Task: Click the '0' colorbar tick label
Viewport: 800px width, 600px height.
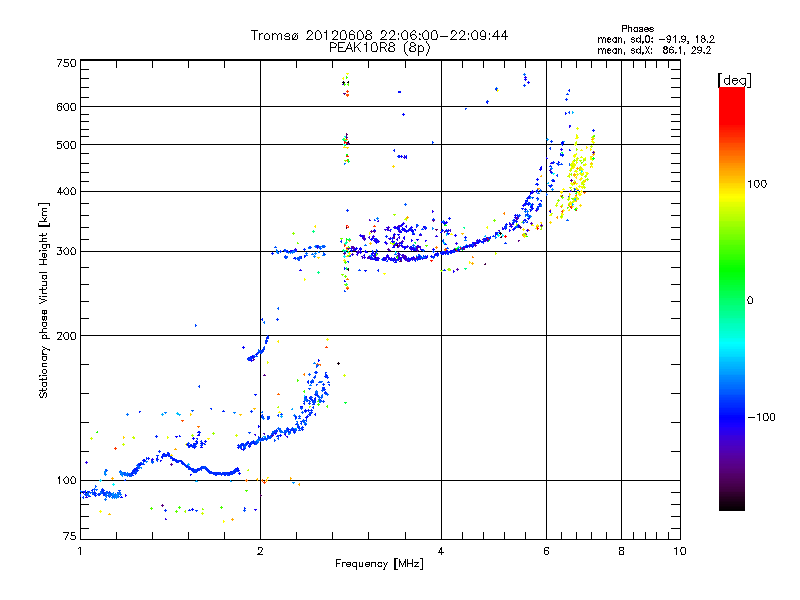Action: 750,300
